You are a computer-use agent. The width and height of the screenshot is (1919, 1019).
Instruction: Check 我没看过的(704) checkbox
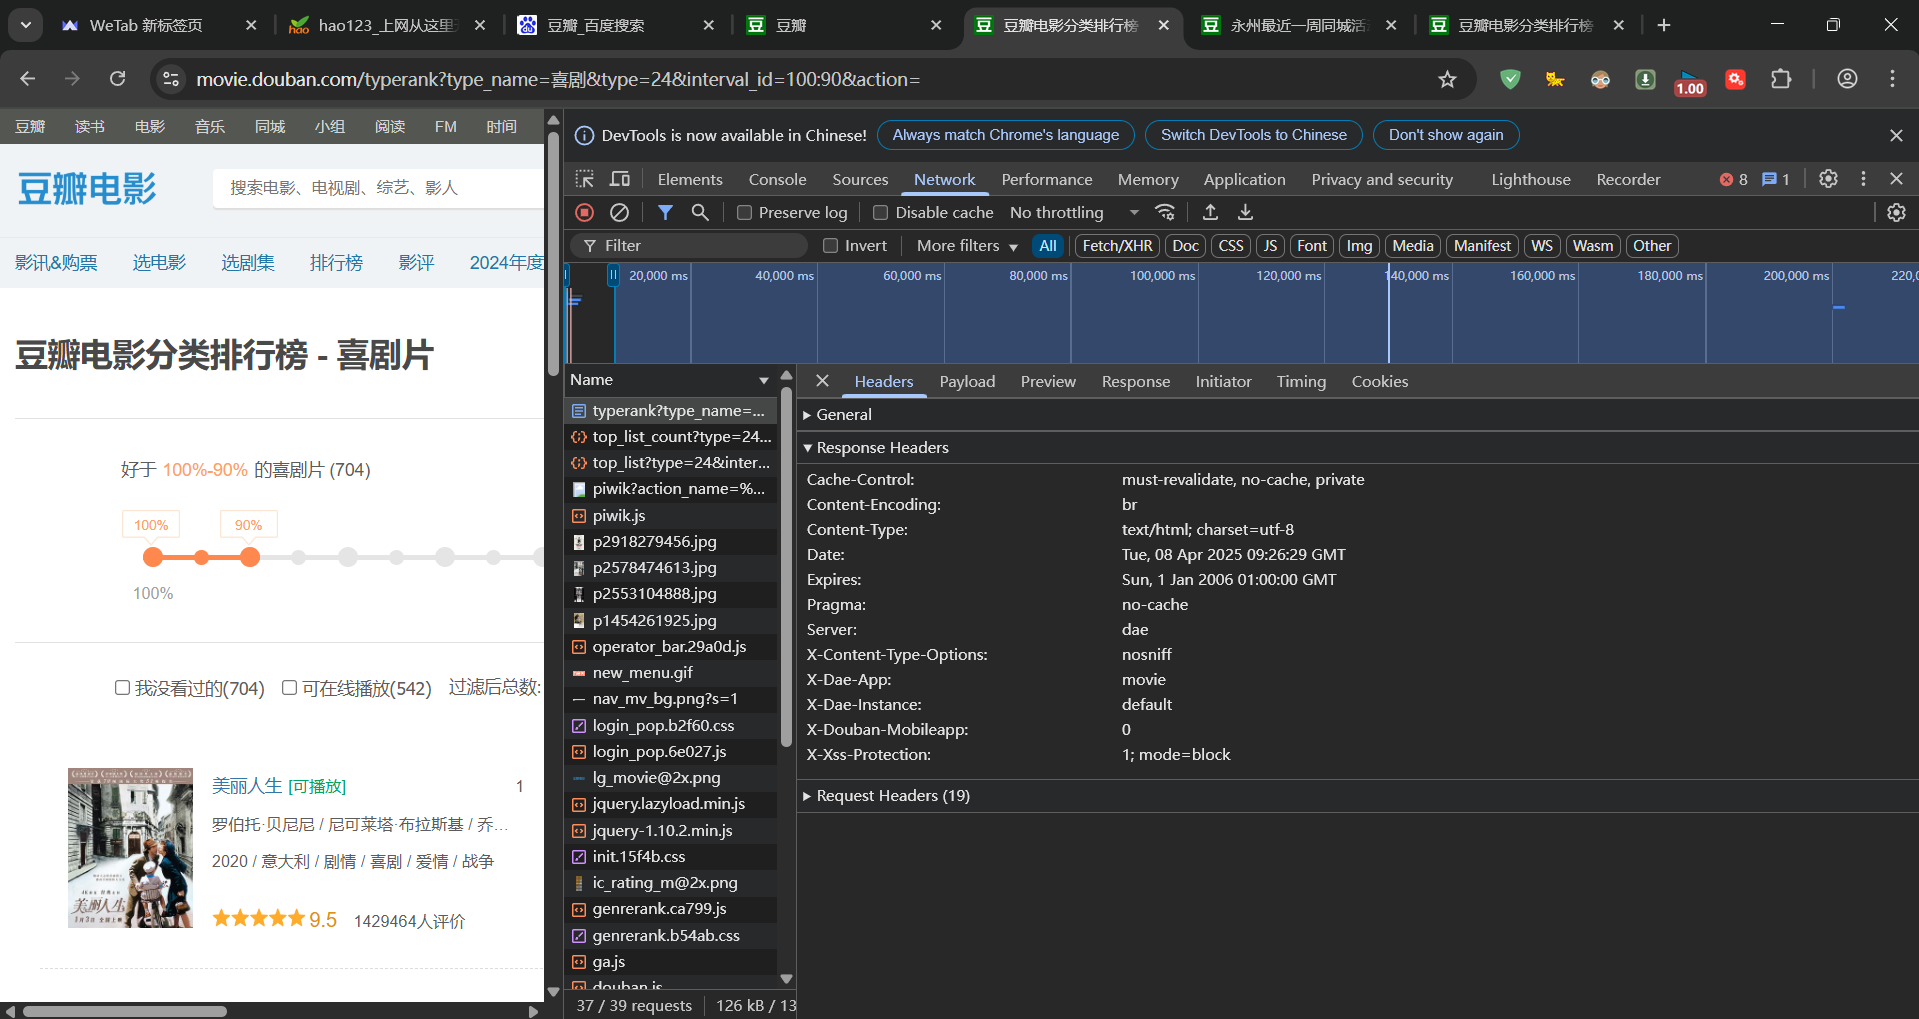(122, 688)
